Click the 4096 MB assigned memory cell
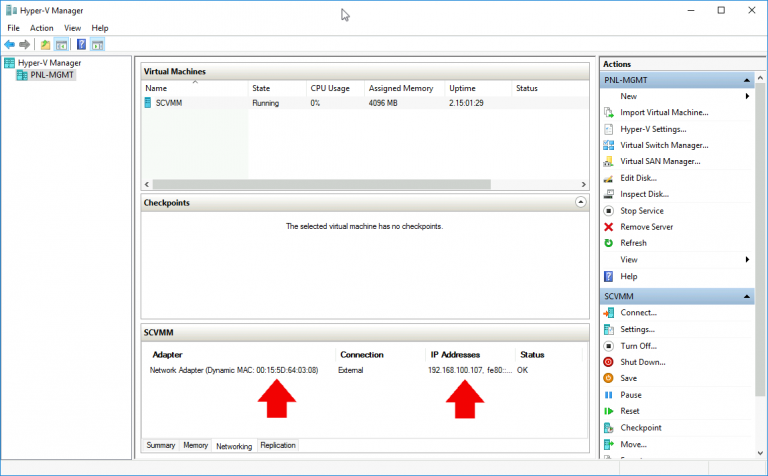This screenshot has width=768, height=476. coord(383,103)
